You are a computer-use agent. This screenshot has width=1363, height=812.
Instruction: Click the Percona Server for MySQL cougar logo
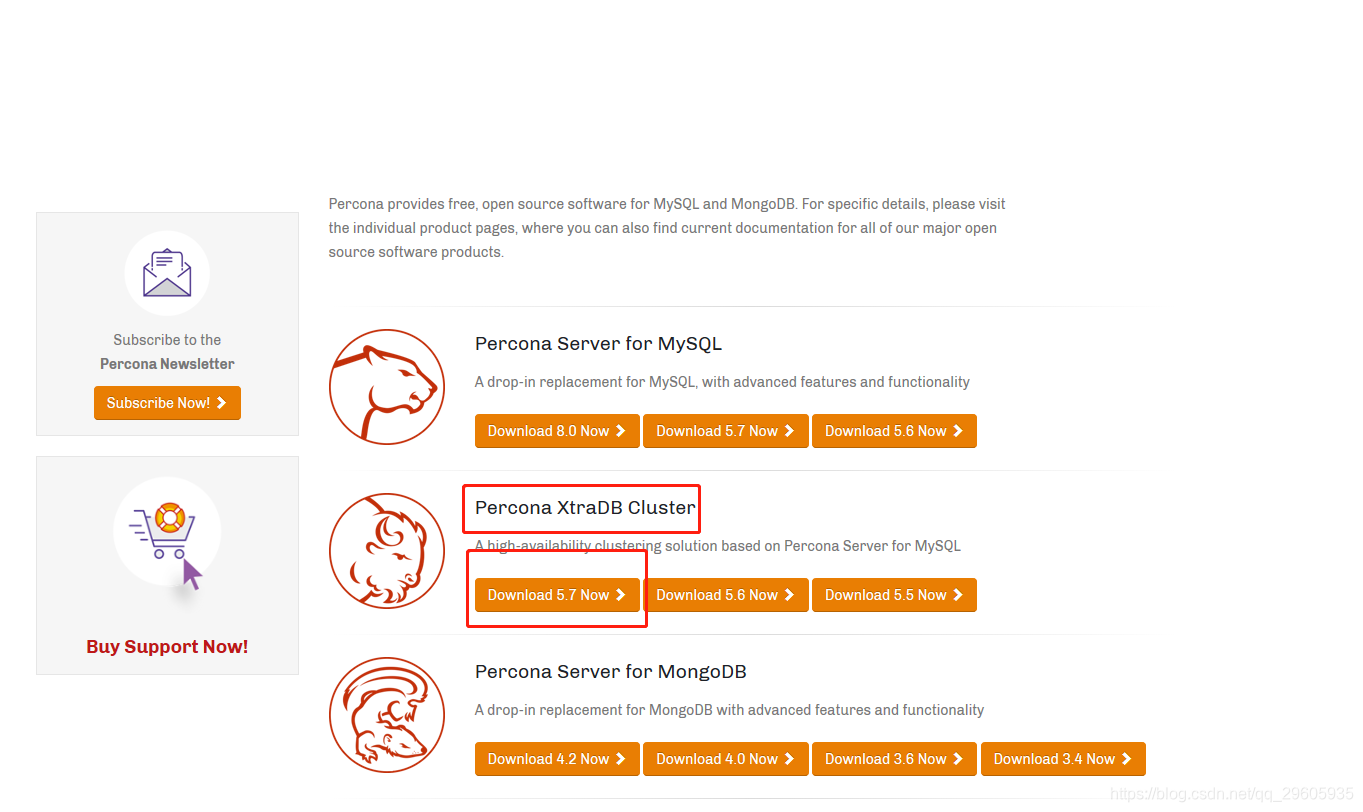click(387, 387)
